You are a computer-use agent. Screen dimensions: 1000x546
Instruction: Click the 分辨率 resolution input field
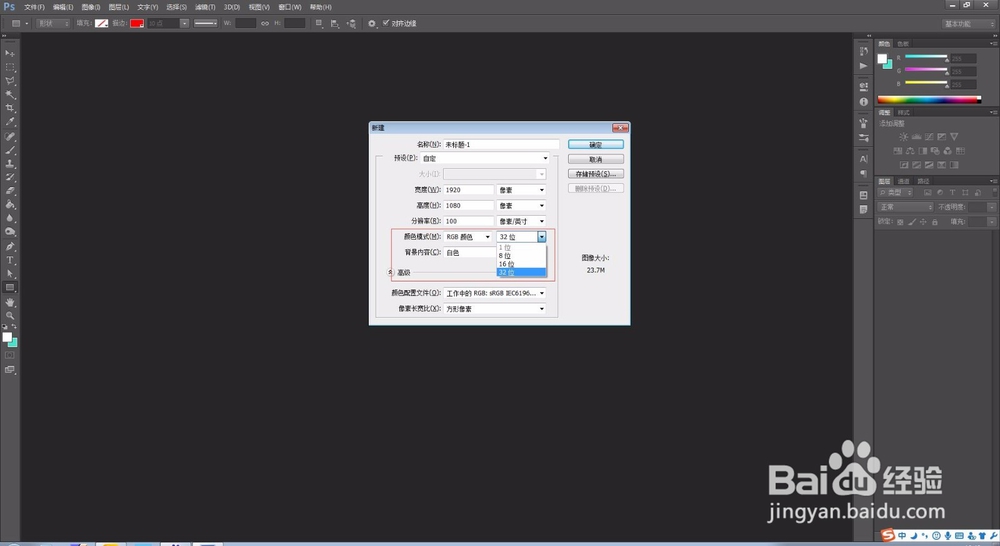(x=469, y=221)
